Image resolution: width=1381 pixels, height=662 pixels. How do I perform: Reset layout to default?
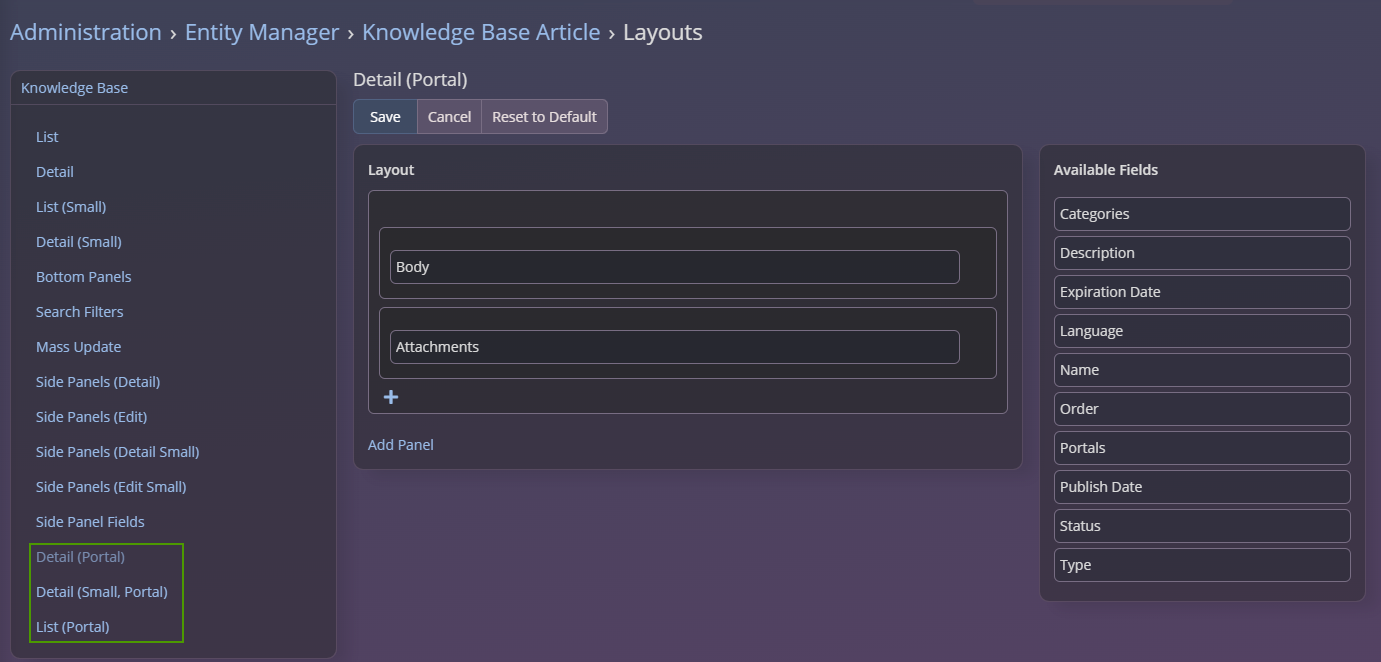(544, 117)
